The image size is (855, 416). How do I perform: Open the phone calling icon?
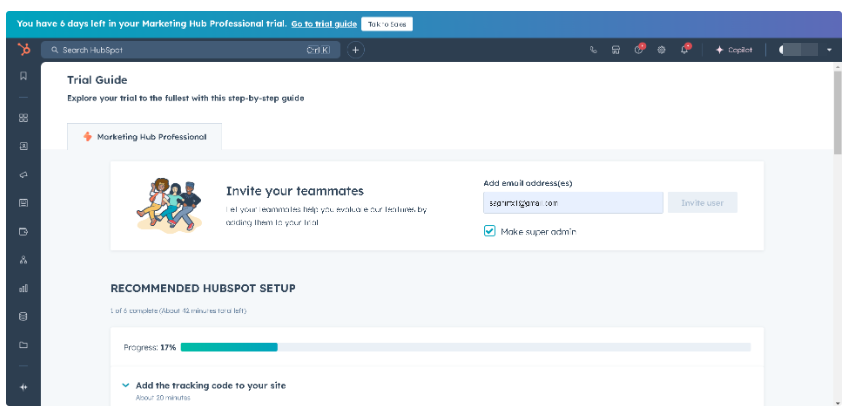point(593,49)
